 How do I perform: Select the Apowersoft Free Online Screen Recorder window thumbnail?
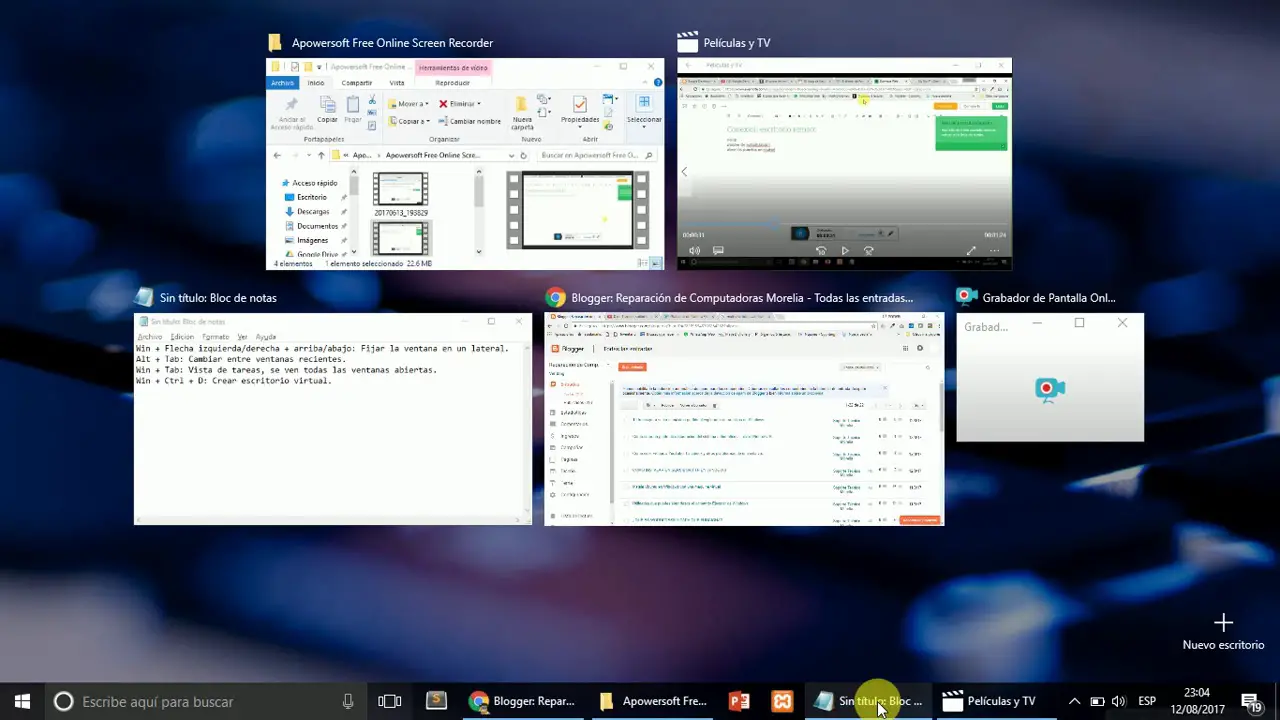(465, 164)
